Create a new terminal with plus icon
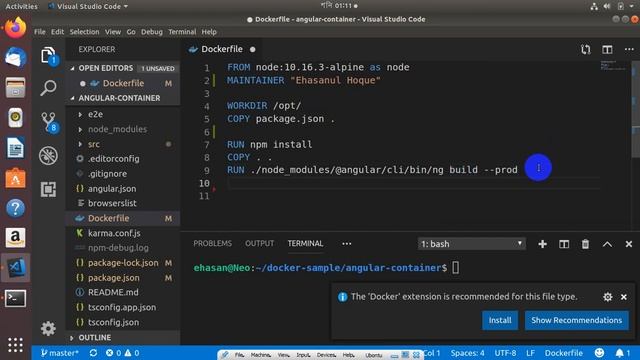640x360 pixels. (542, 244)
